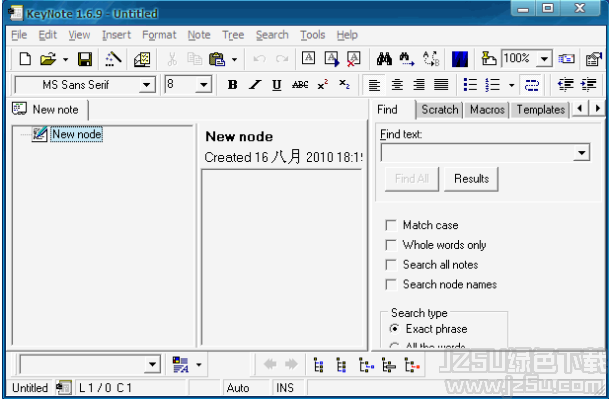Click the Copy icon

click(195, 59)
